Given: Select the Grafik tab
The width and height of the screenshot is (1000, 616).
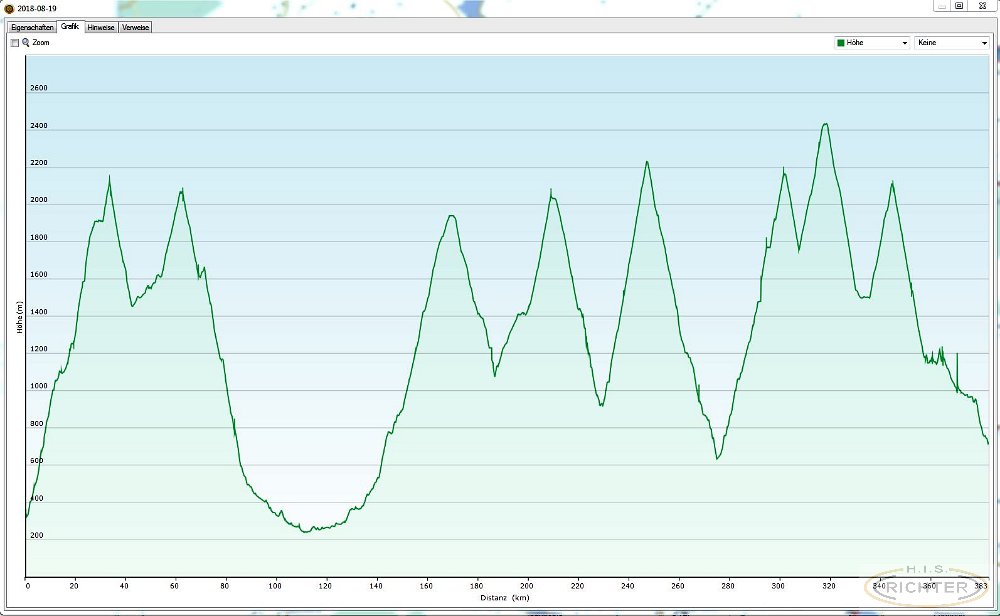Looking at the screenshot, I should 70,27.
